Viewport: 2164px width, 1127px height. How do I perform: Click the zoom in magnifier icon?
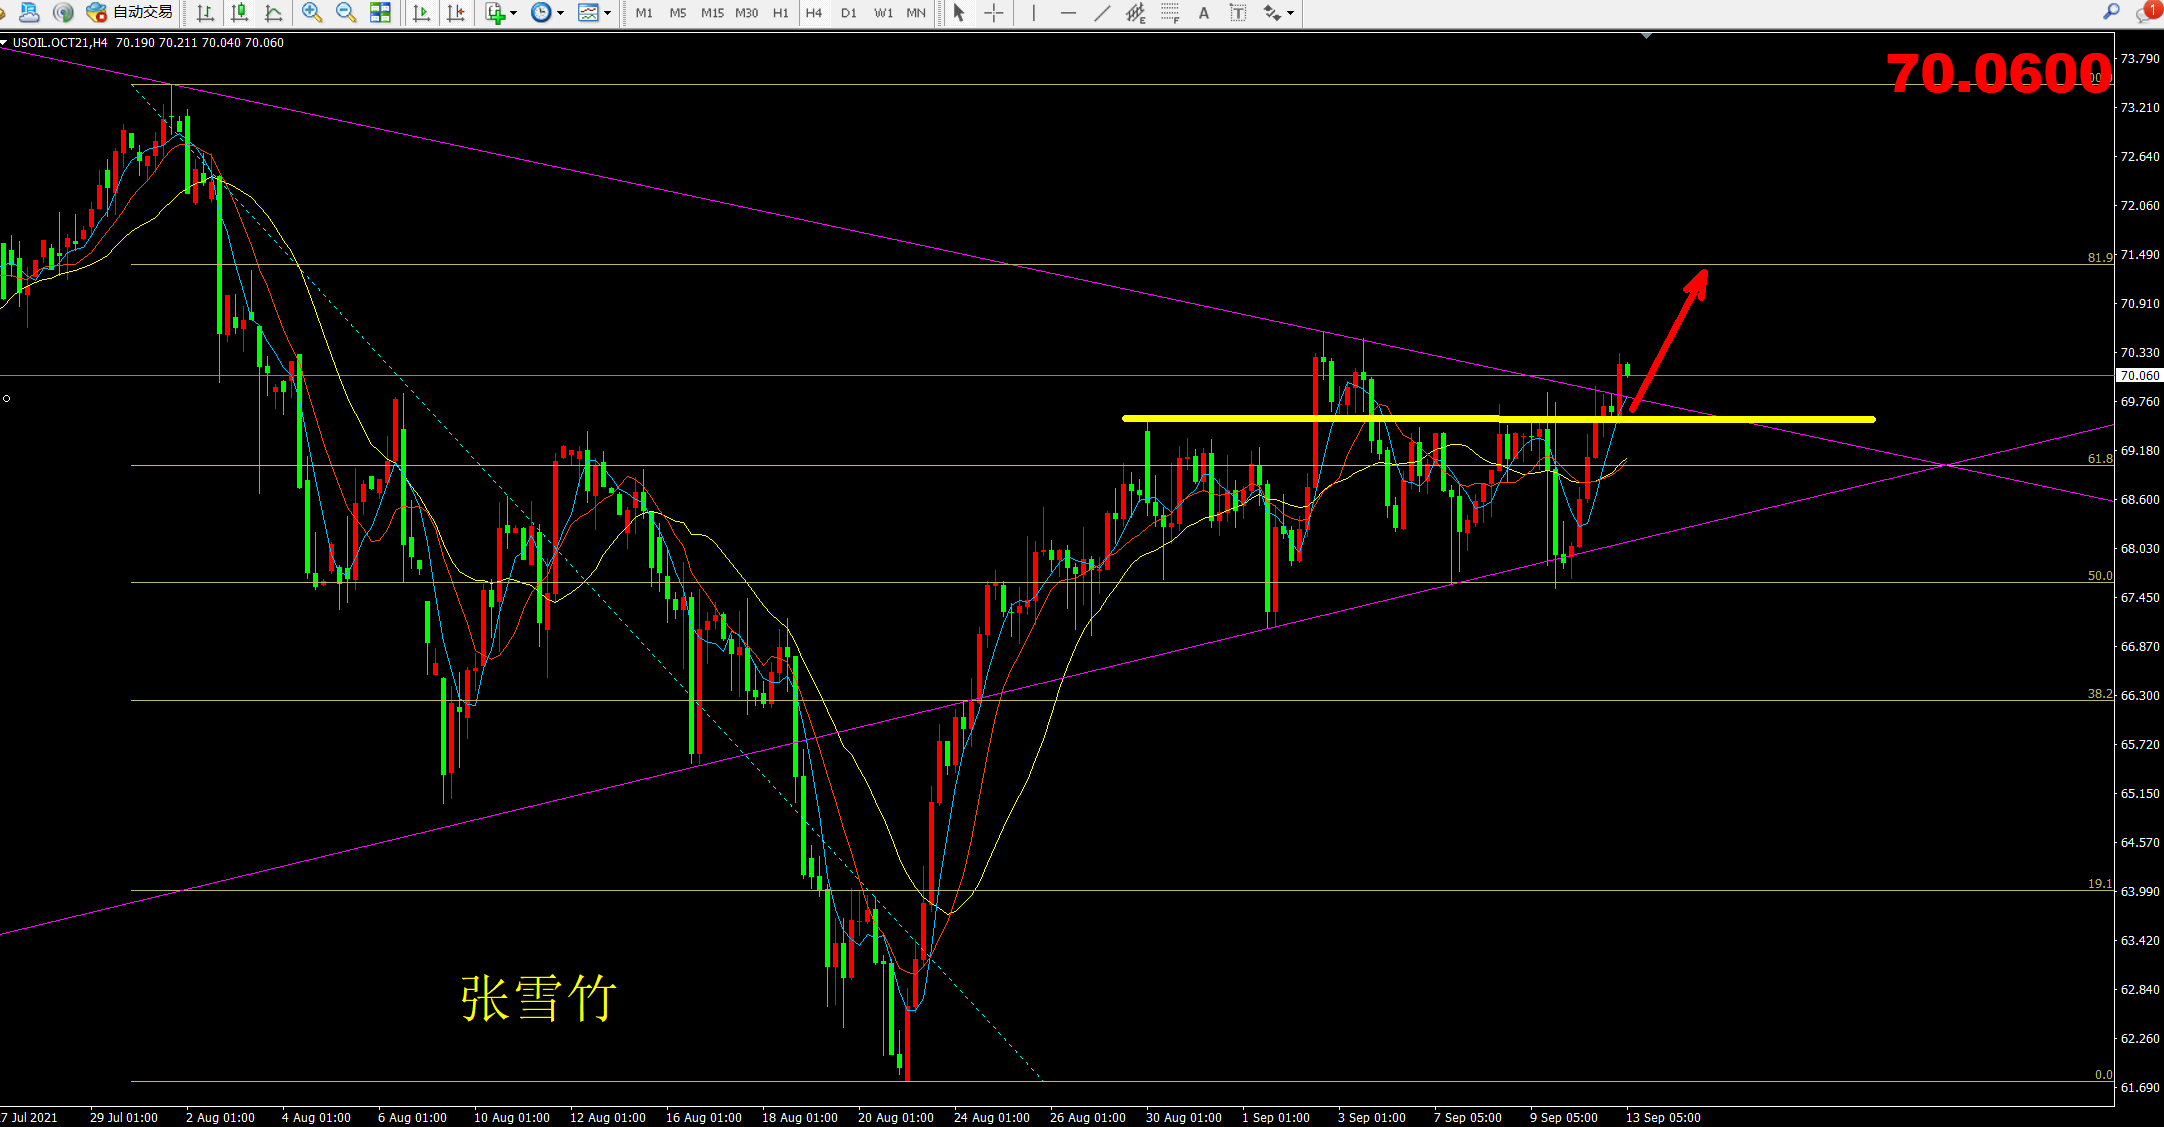(x=312, y=13)
